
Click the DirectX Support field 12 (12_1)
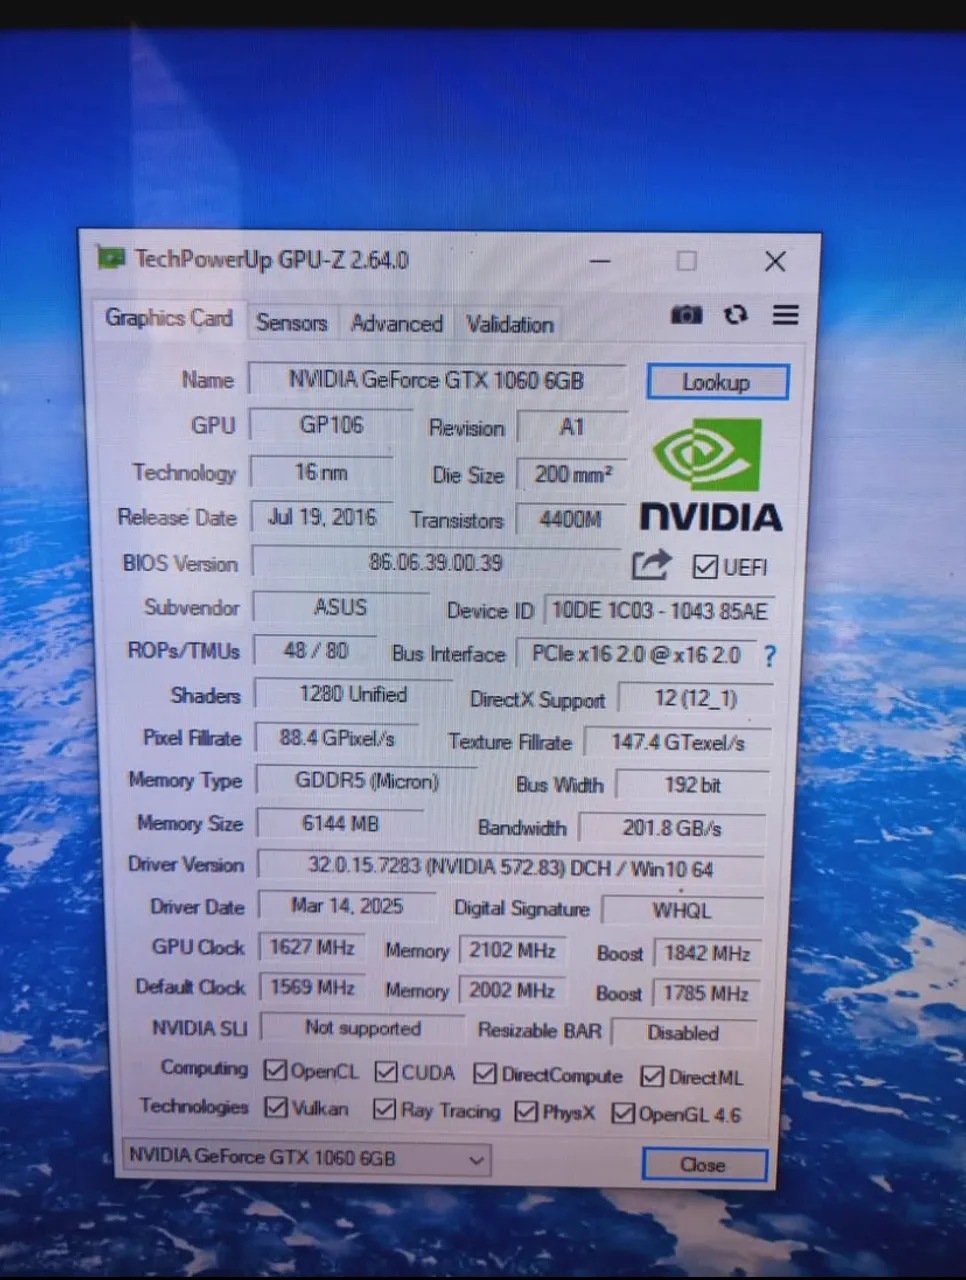click(696, 699)
